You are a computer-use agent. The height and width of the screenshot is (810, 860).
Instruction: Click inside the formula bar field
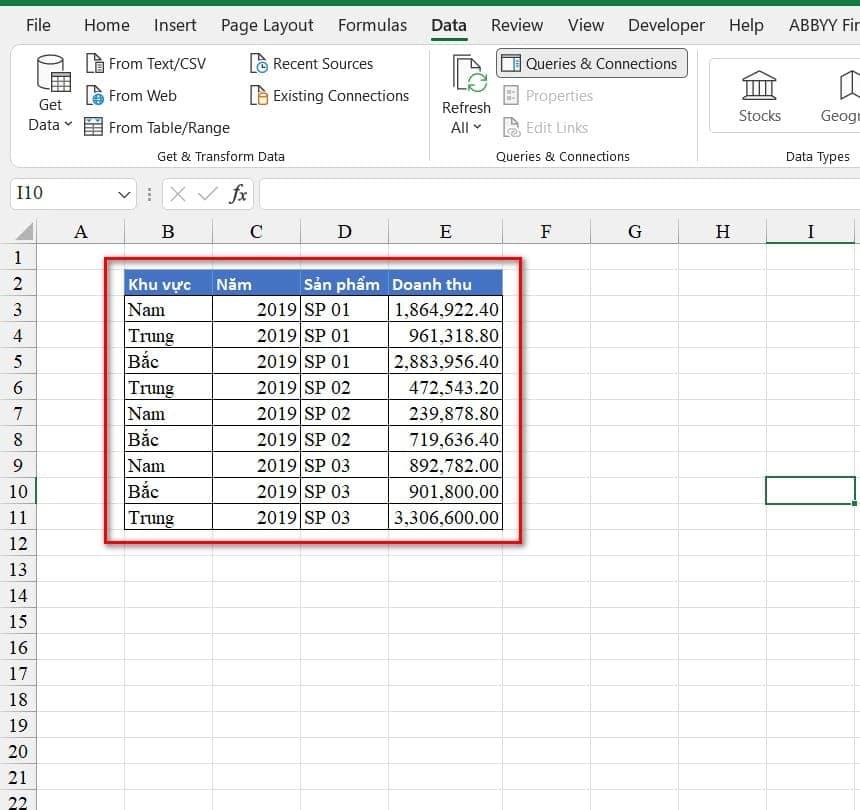[550, 194]
